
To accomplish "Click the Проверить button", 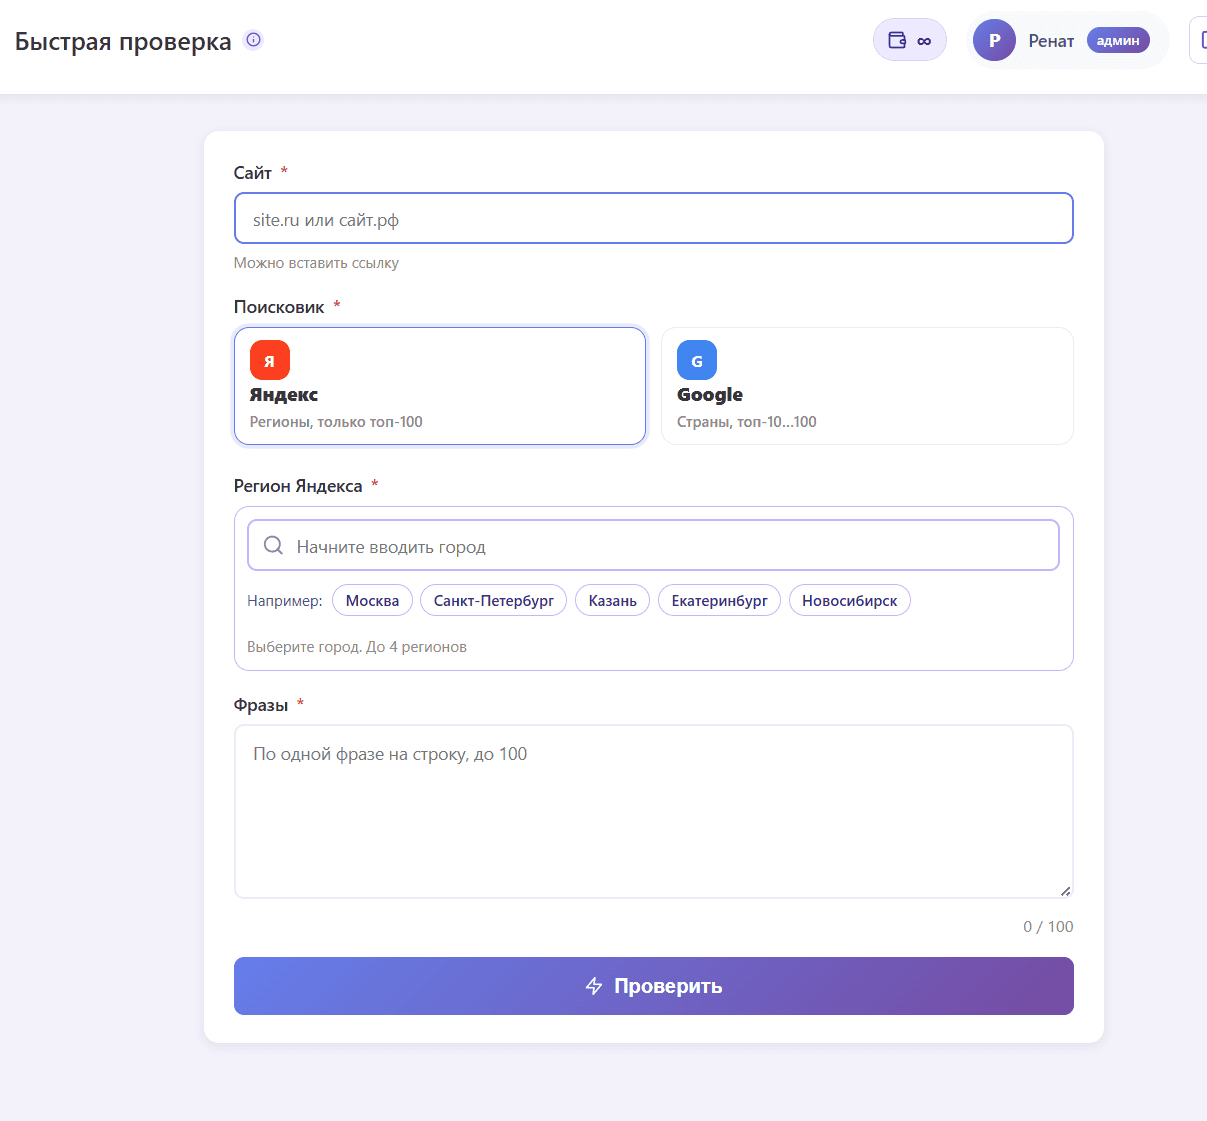I will 654,986.
